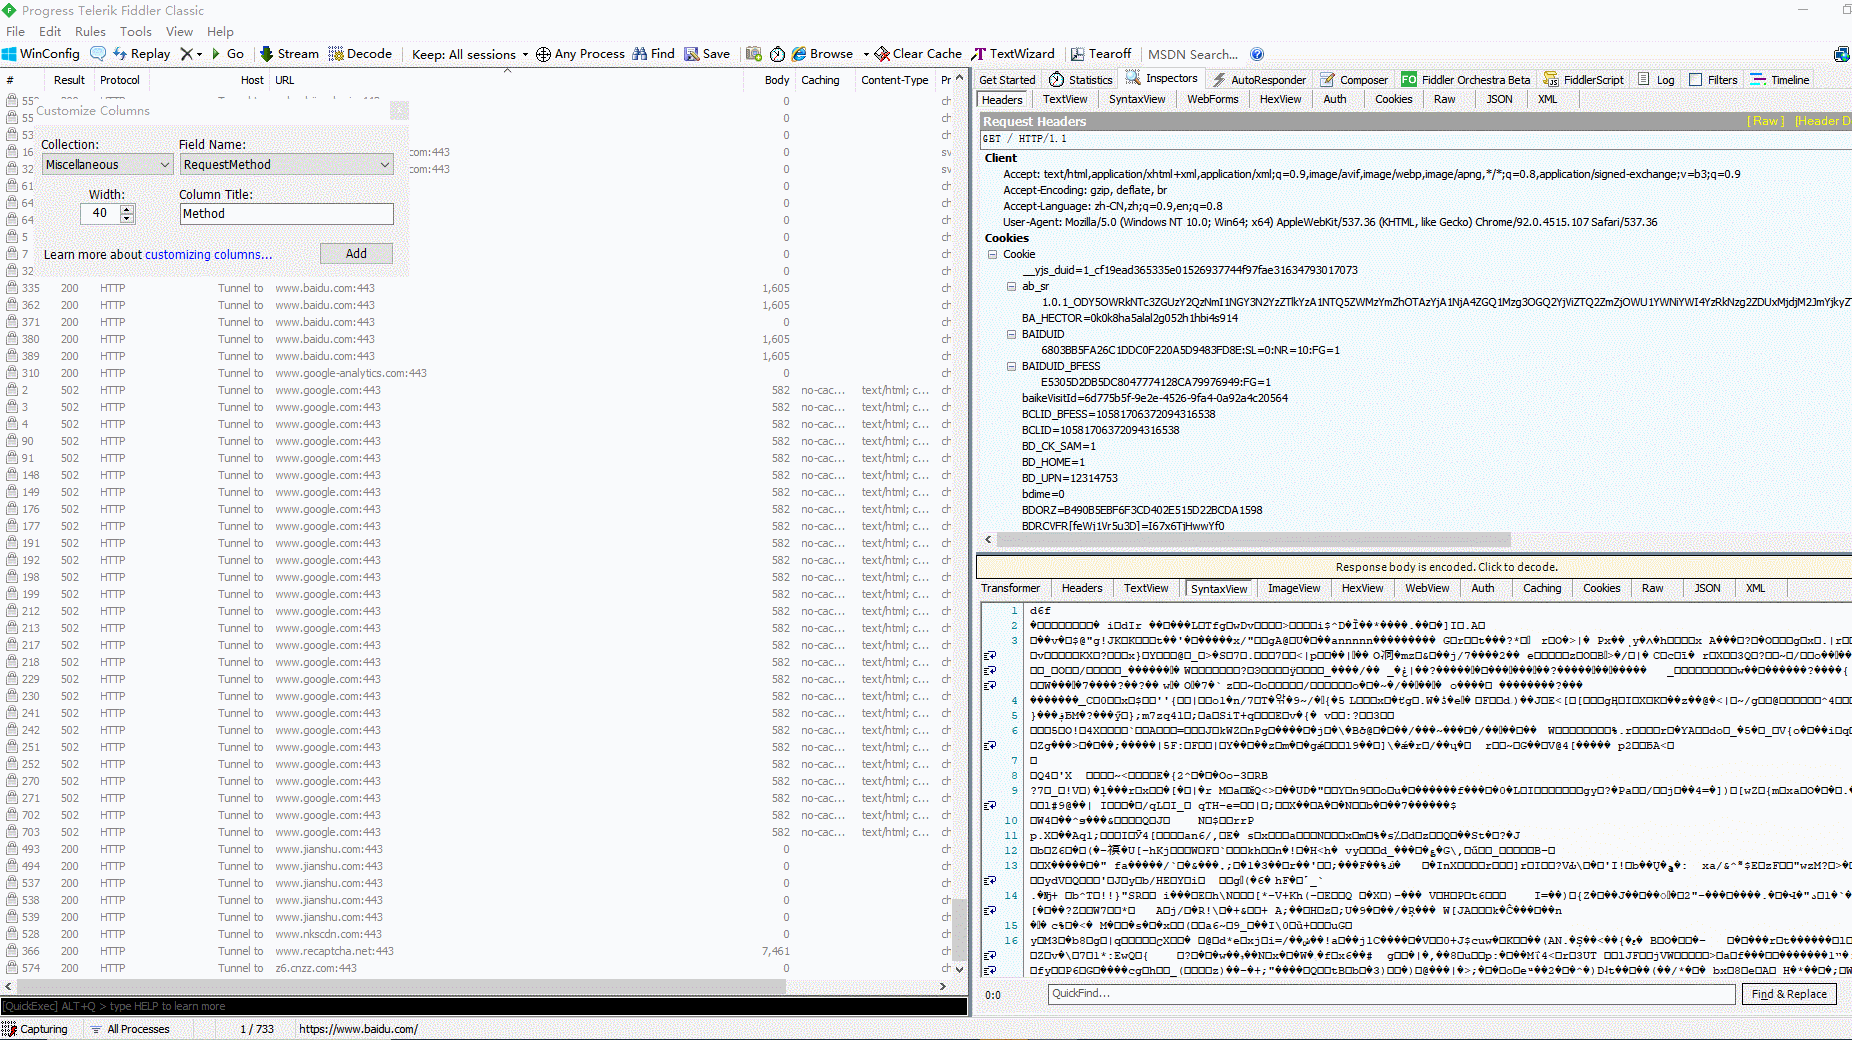Open the Composer tab
The image size is (1852, 1040).
click(x=1354, y=80)
